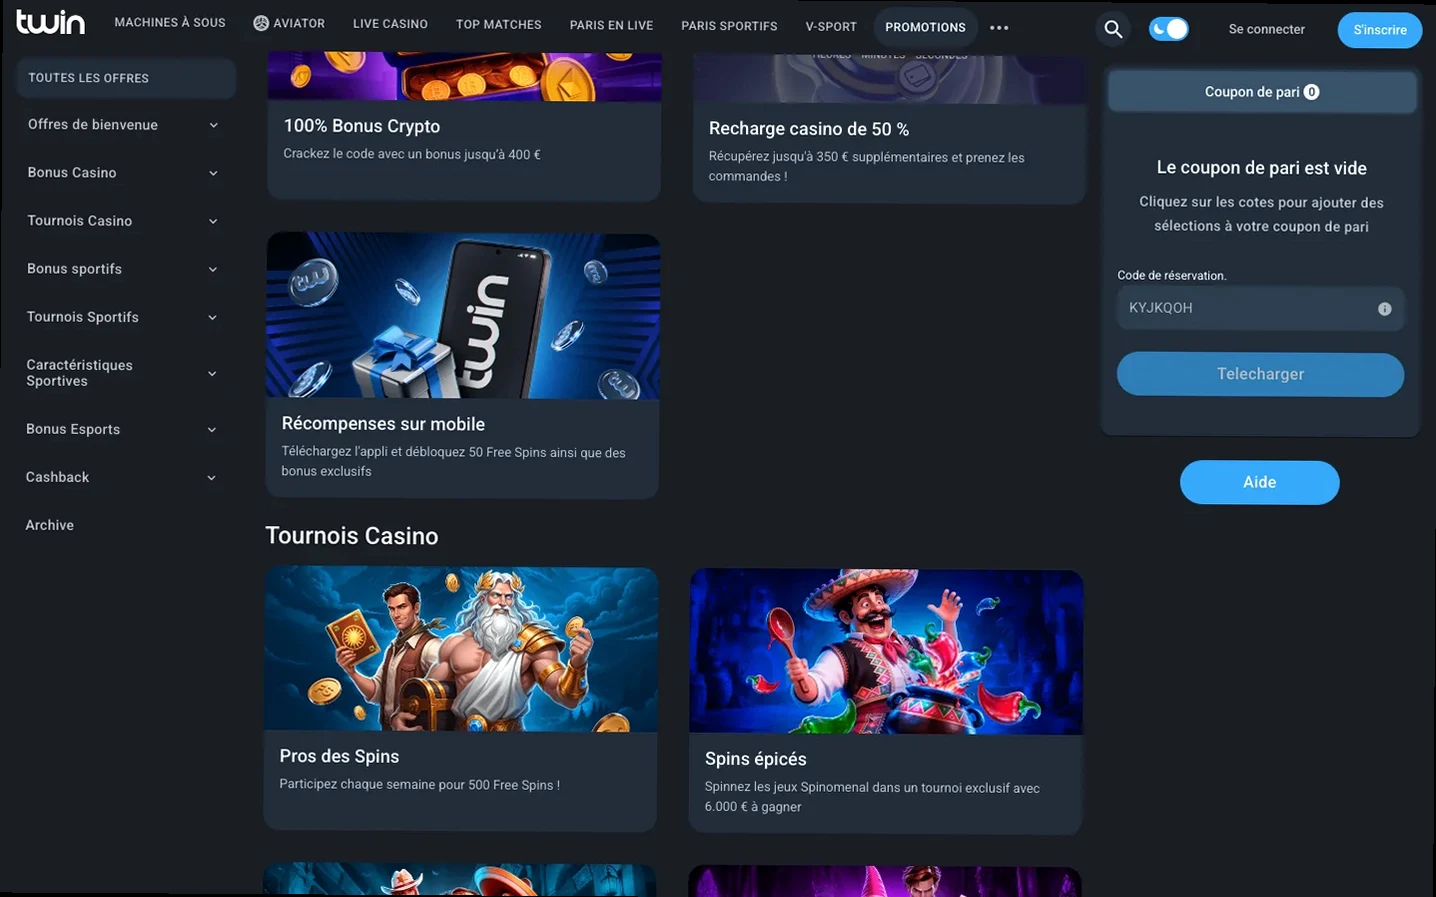Click the reservation code info icon
Image resolution: width=1436 pixels, height=897 pixels.
(1385, 309)
